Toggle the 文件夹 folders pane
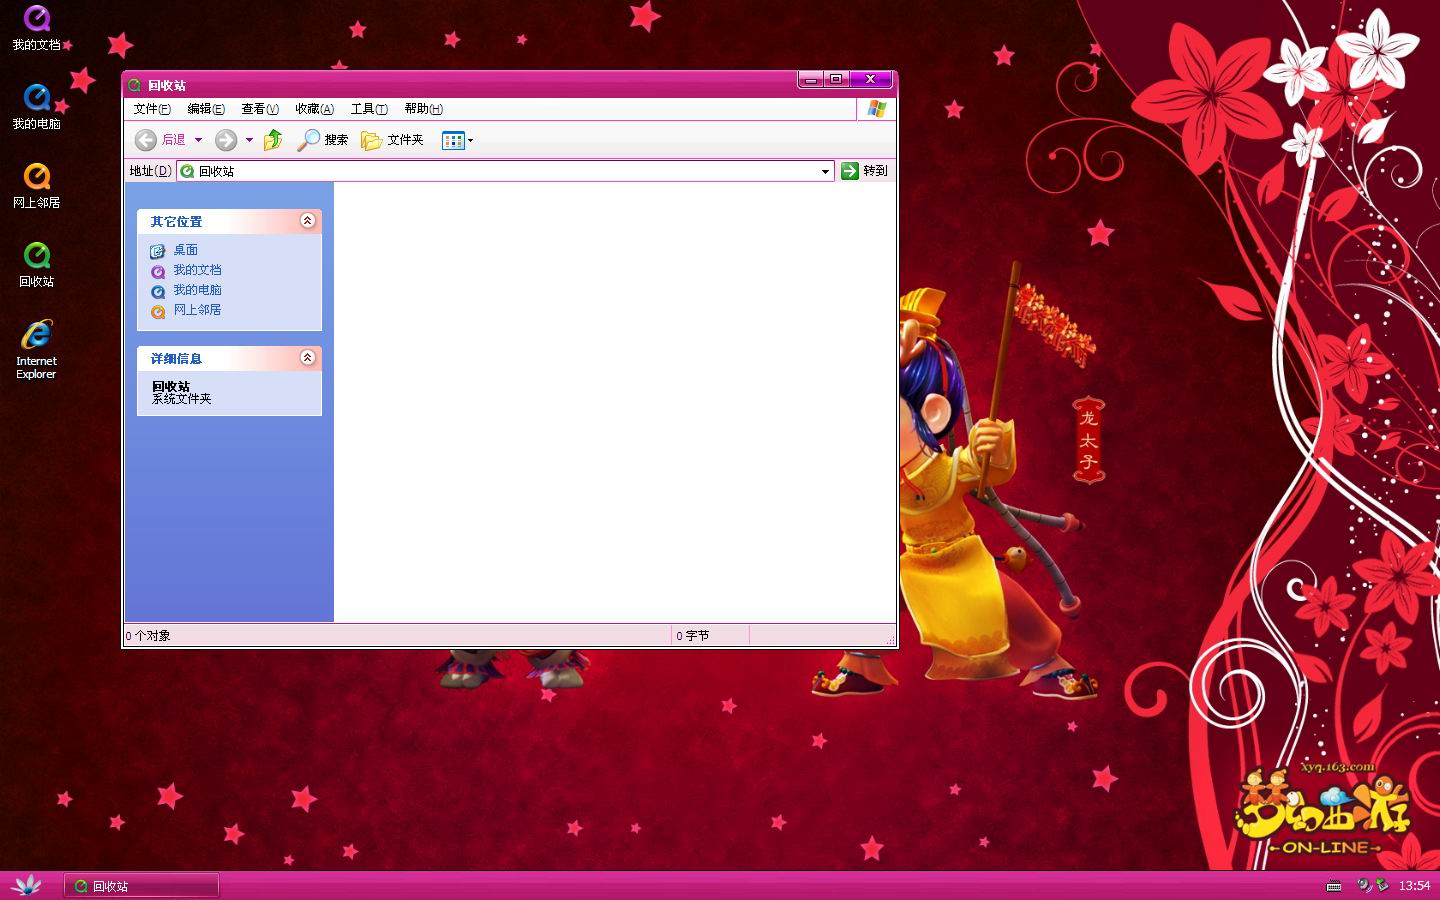The width and height of the screenshot is (1440, 900). pyautogui.click(x=392, y=140)
